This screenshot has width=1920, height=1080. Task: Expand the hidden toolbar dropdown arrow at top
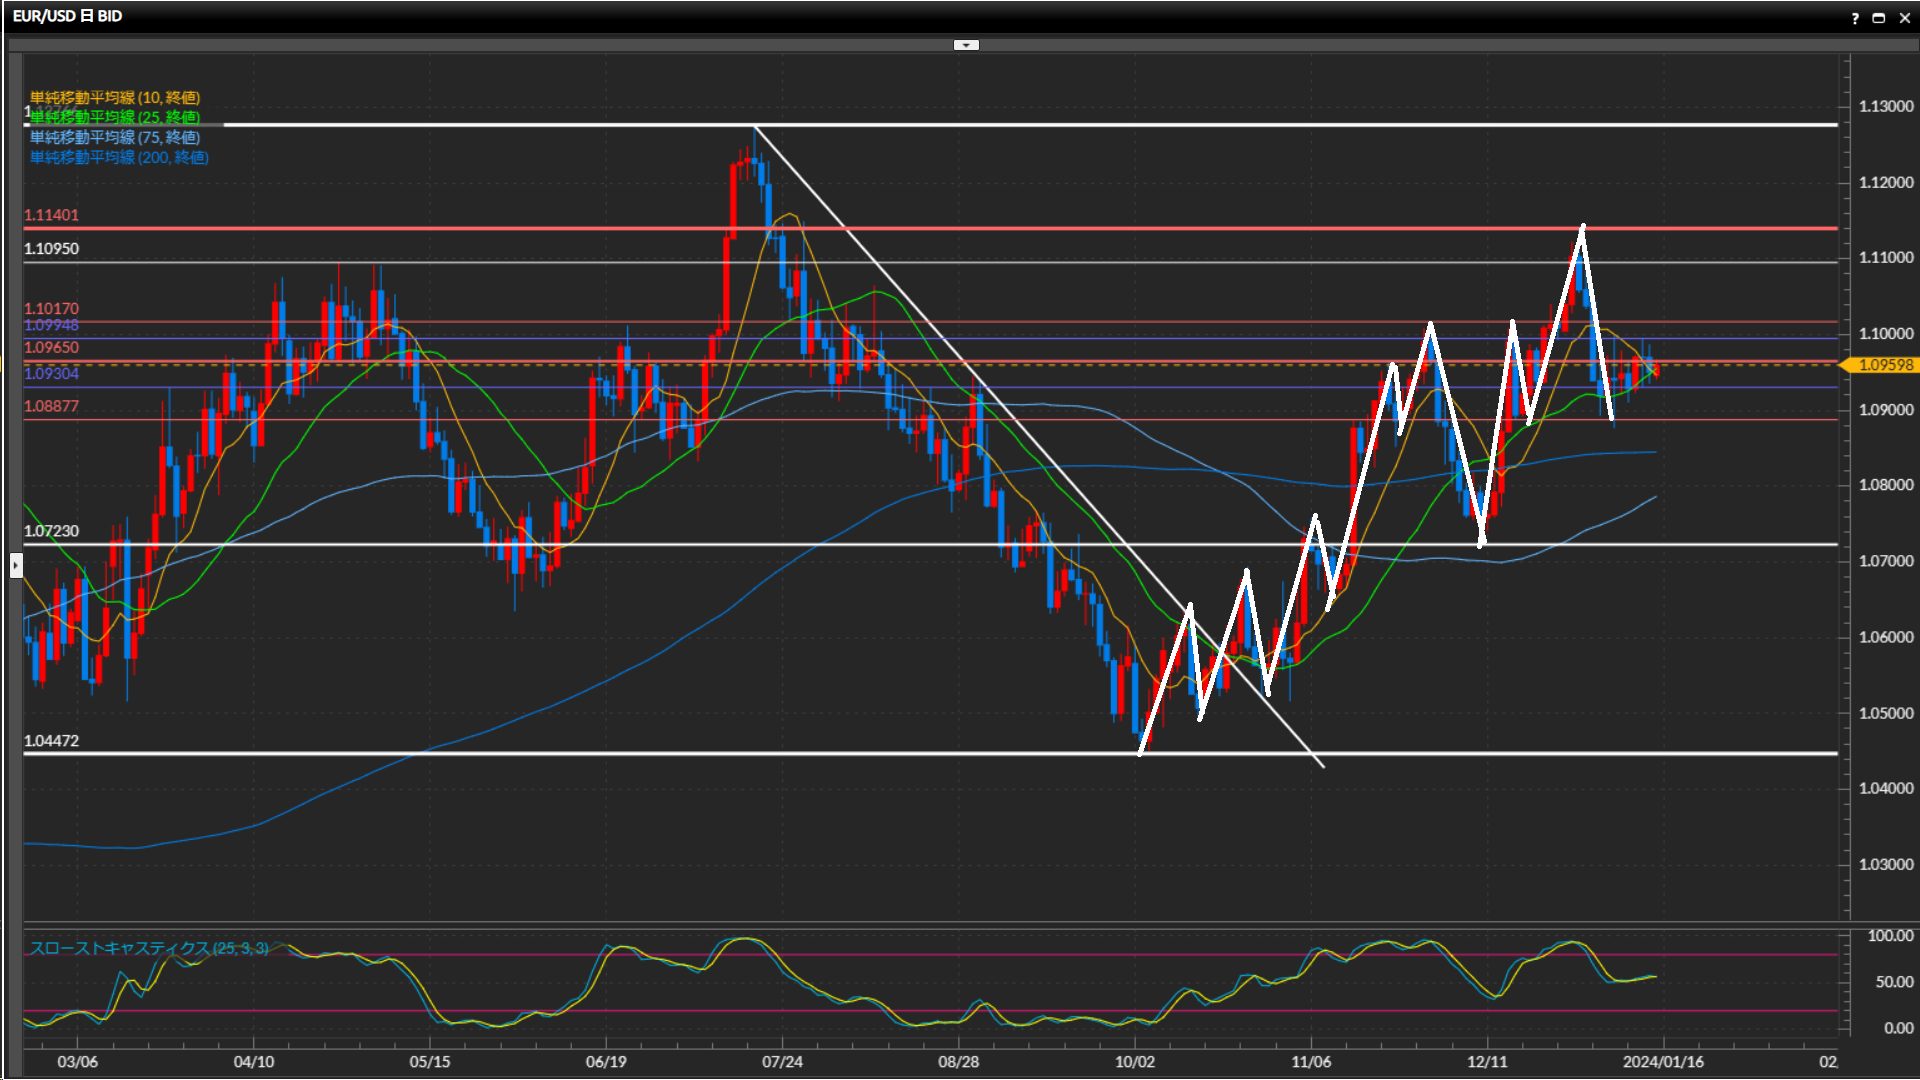966,45
